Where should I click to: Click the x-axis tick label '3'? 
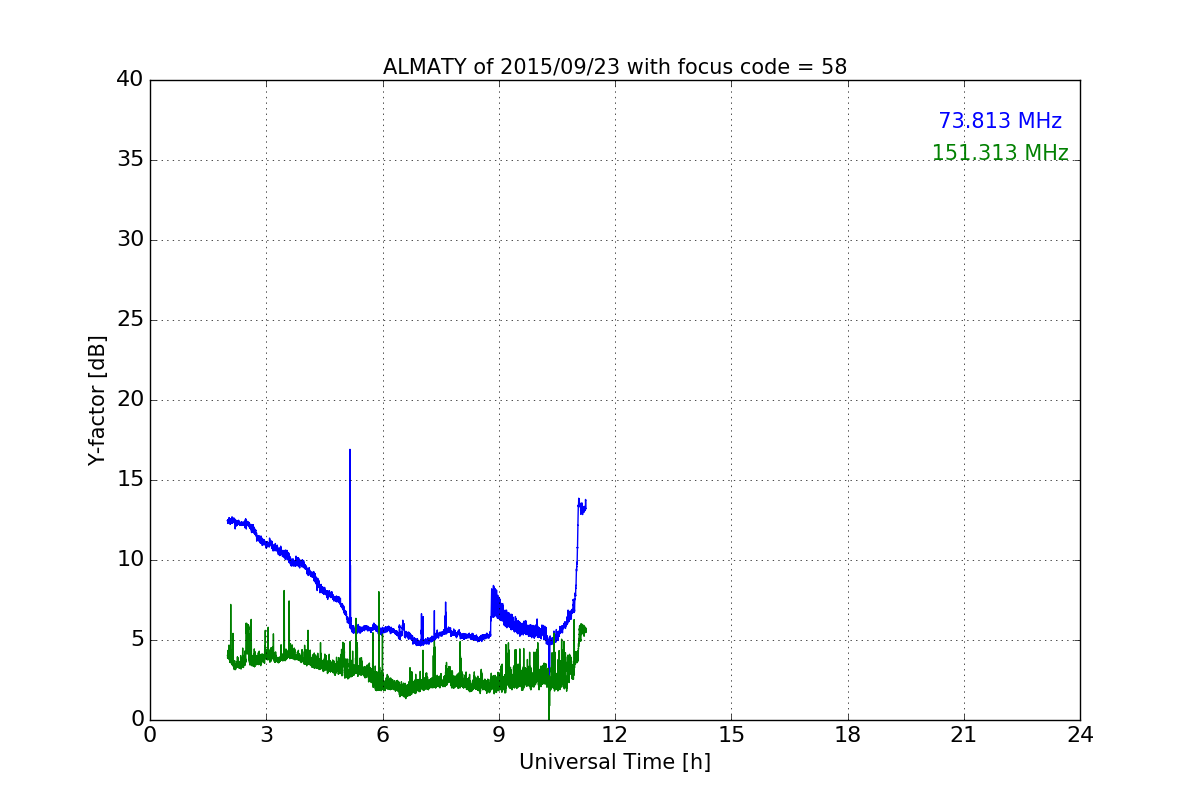(x=266, y=735)
